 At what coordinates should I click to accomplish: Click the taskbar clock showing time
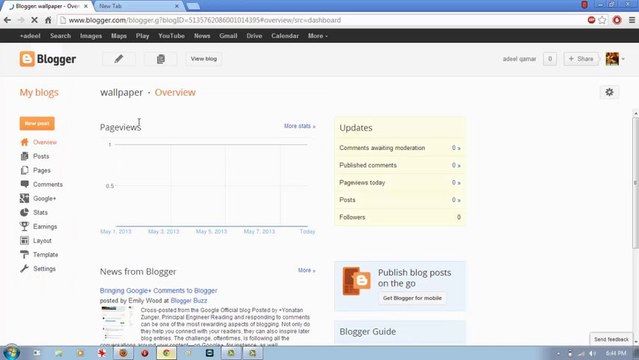click(x=616, y=353)
